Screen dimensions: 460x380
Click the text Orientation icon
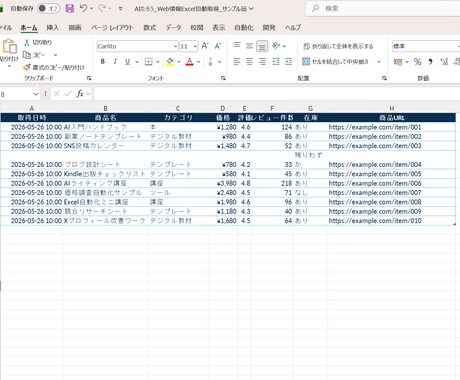[276, 46]
